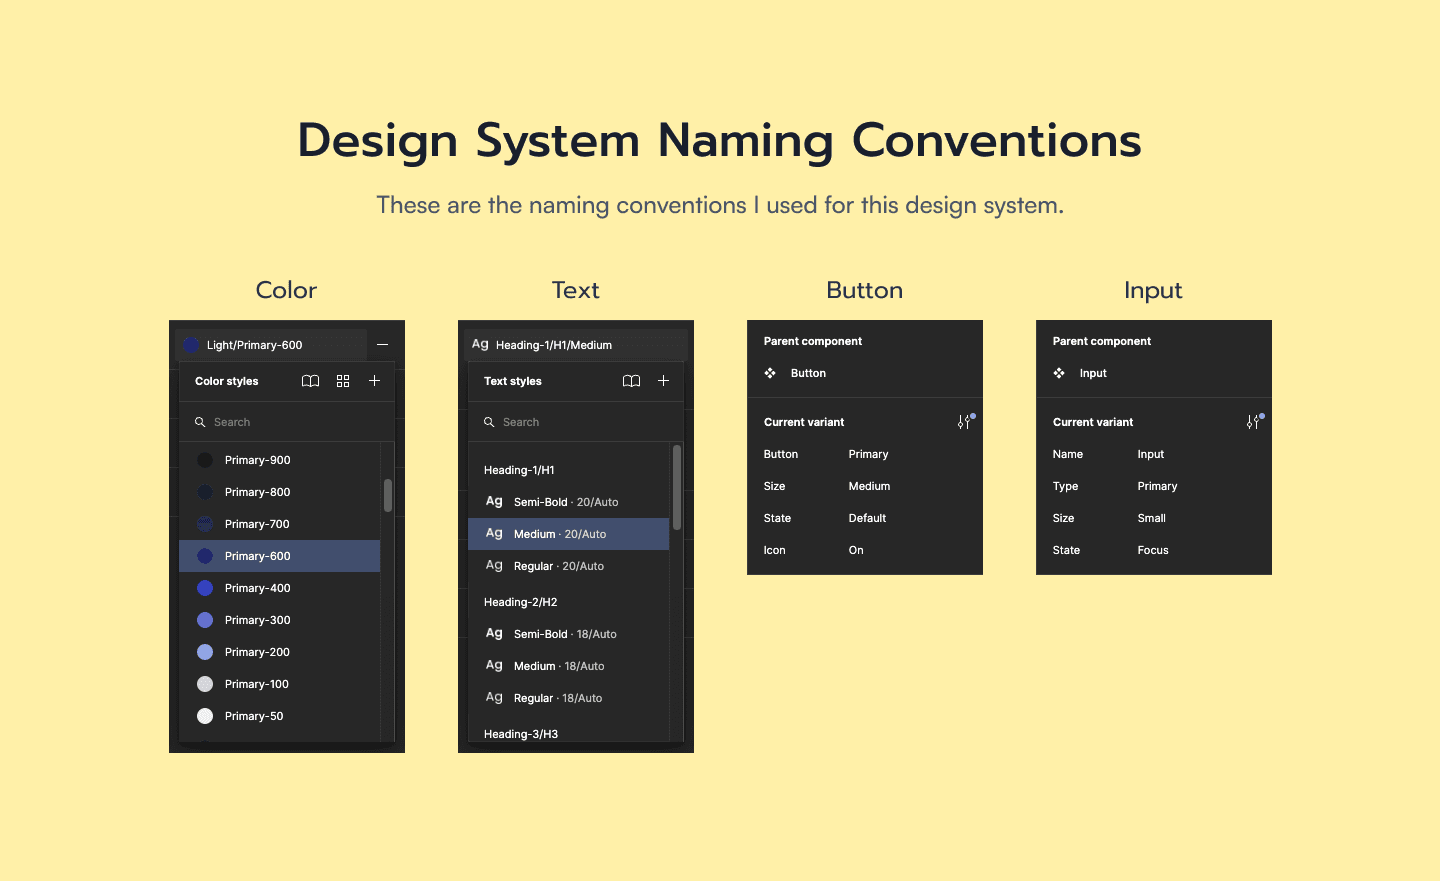Click the search magnifier in Text styles
Image resolution: width=1440 pixels, height=881 pixels.
(x=489, y=422)
